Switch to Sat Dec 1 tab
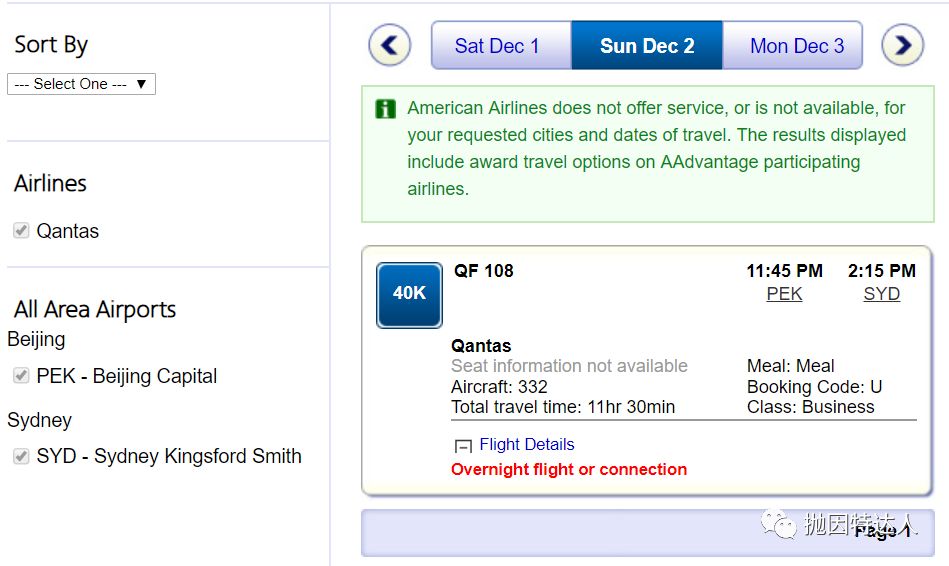The height and width of the screenshot is (566, 949). 497,46
